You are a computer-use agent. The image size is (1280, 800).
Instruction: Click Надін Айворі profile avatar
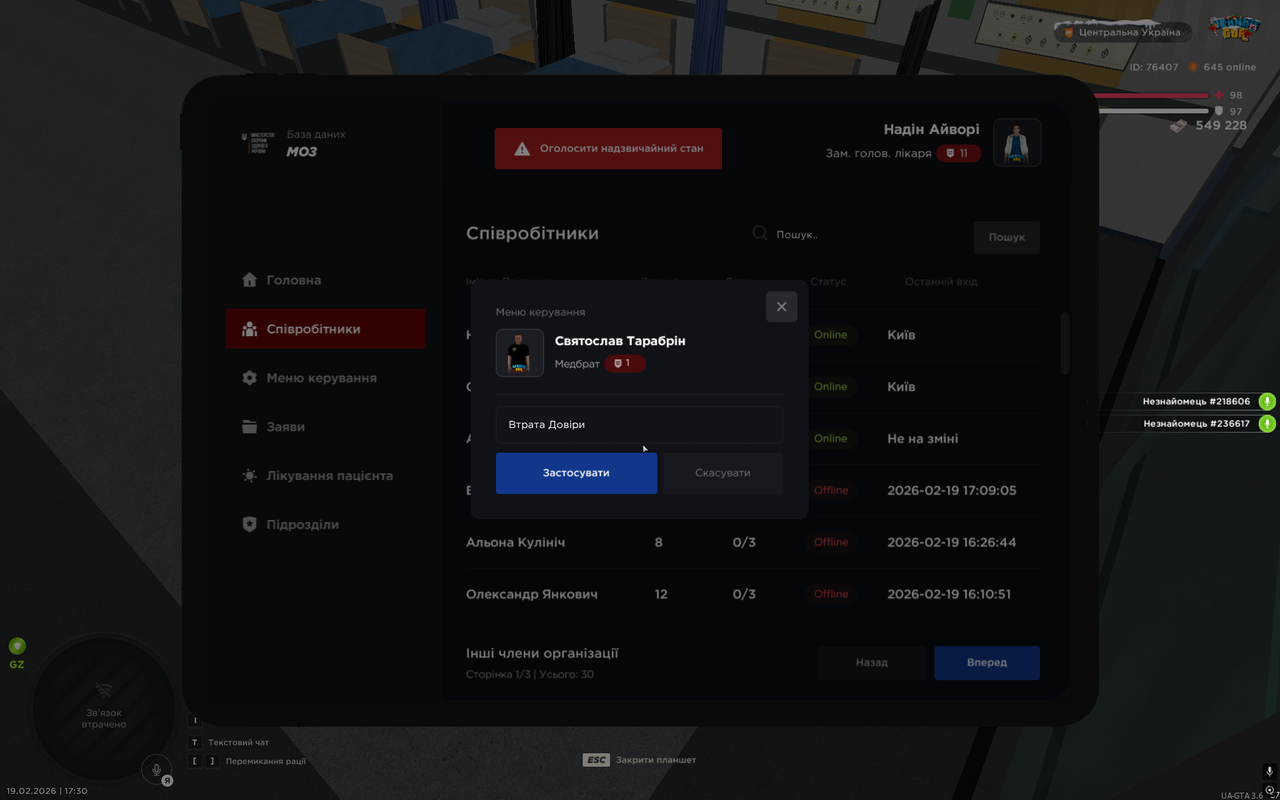[x=1017, y=142]
